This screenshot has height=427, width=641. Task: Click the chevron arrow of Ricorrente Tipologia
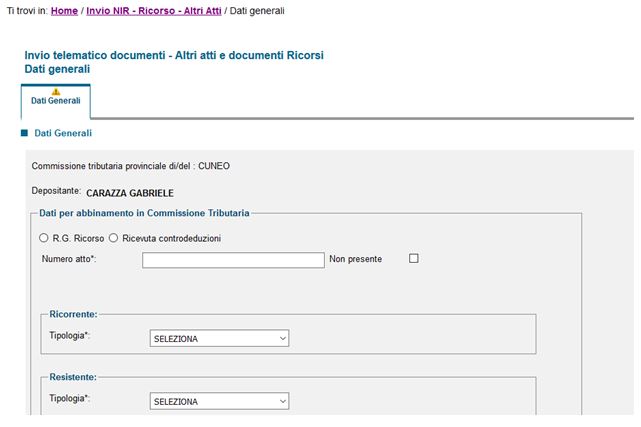point(282,338)
